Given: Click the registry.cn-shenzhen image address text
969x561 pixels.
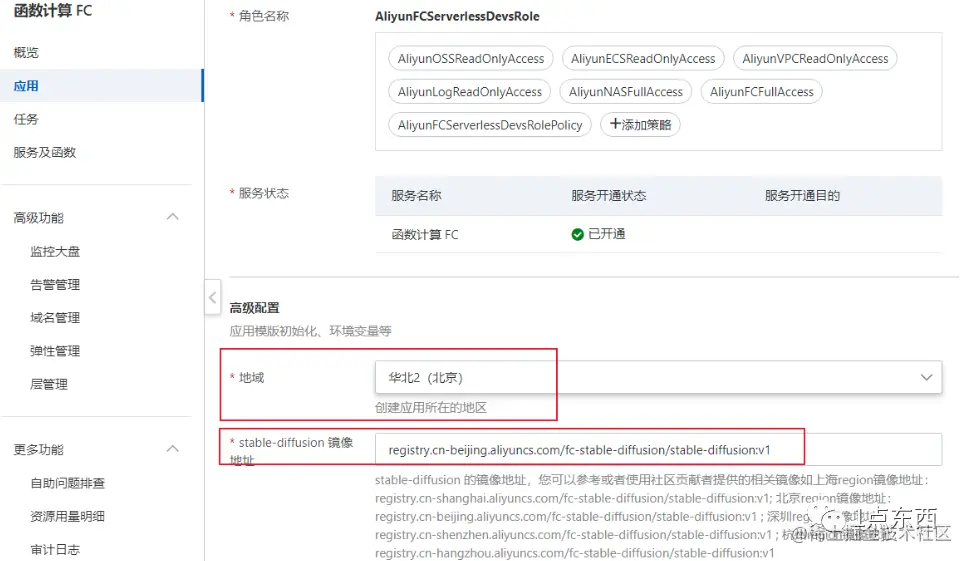Looking at the screenshot, I should [573, 534].
